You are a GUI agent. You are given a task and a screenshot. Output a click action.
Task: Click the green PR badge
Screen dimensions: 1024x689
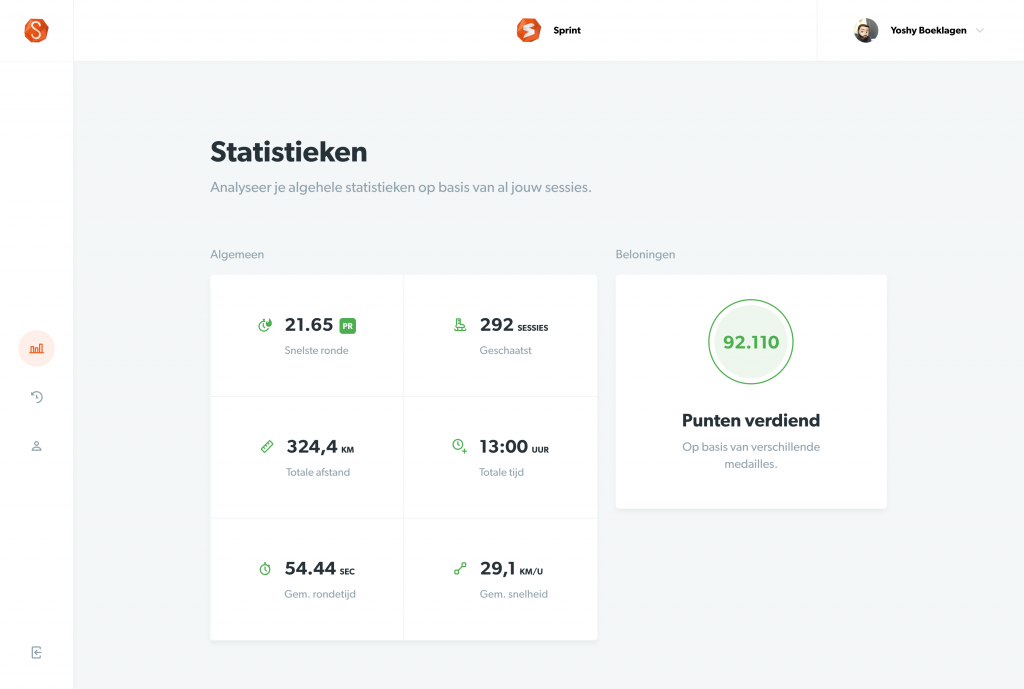[347, 325]
